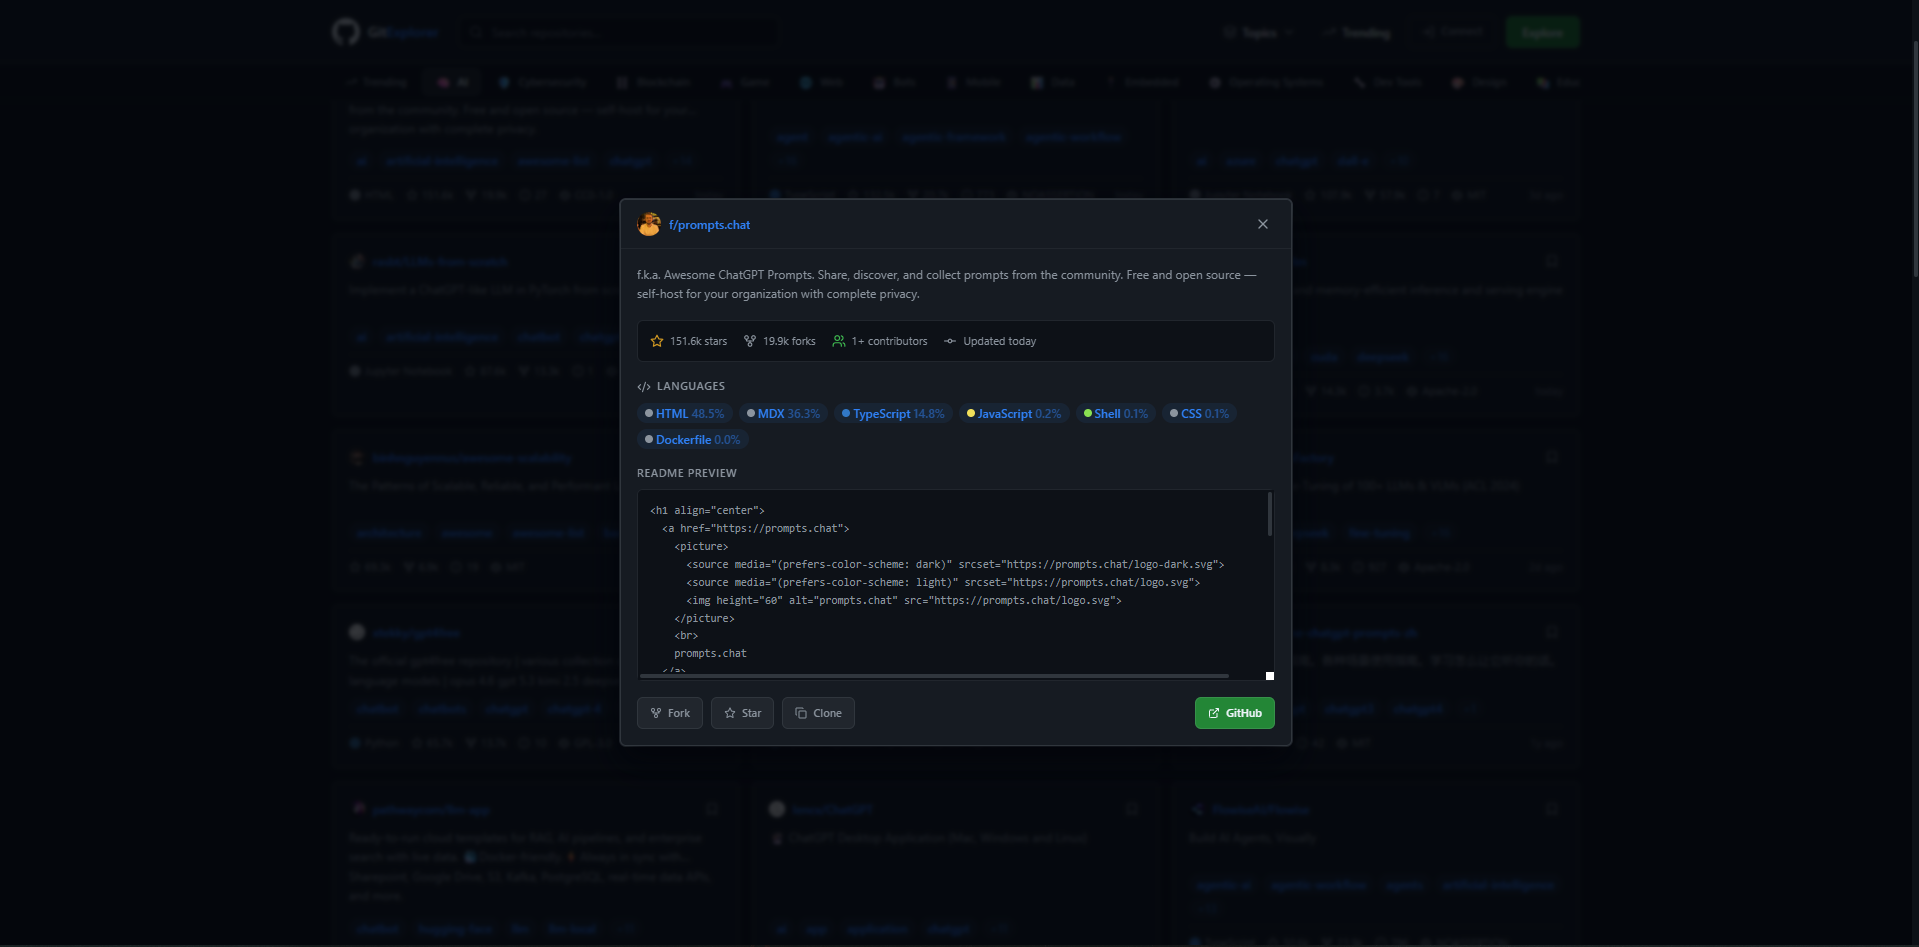Viewport: 1919px width, 947px height.
Task: Click the README PREVIEW heading
Action: [687, 473]
